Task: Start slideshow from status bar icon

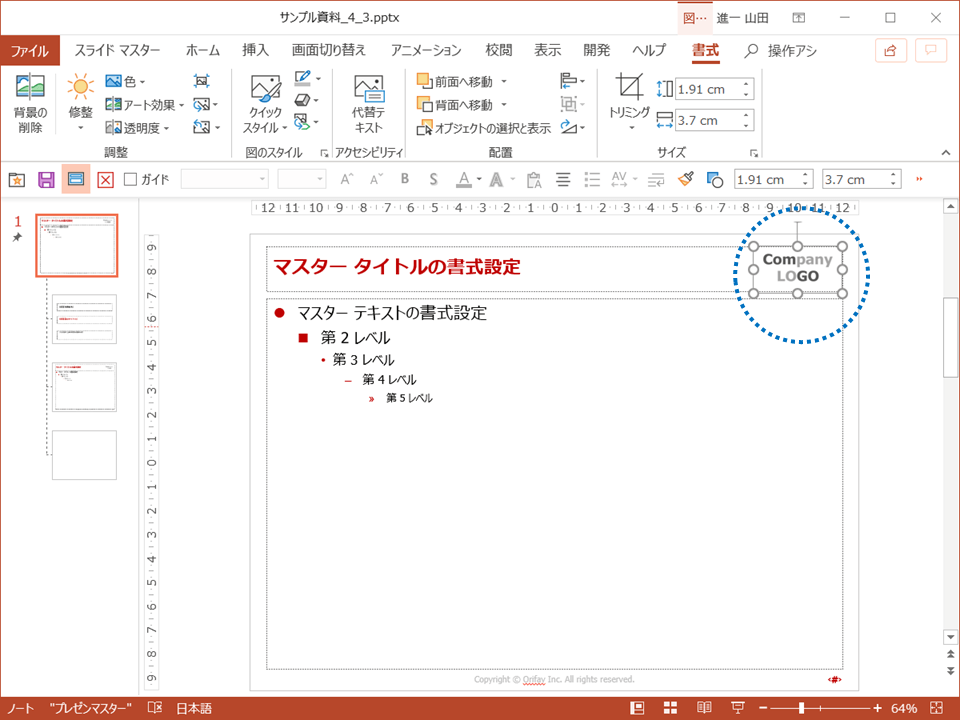Action: [738, 708]
